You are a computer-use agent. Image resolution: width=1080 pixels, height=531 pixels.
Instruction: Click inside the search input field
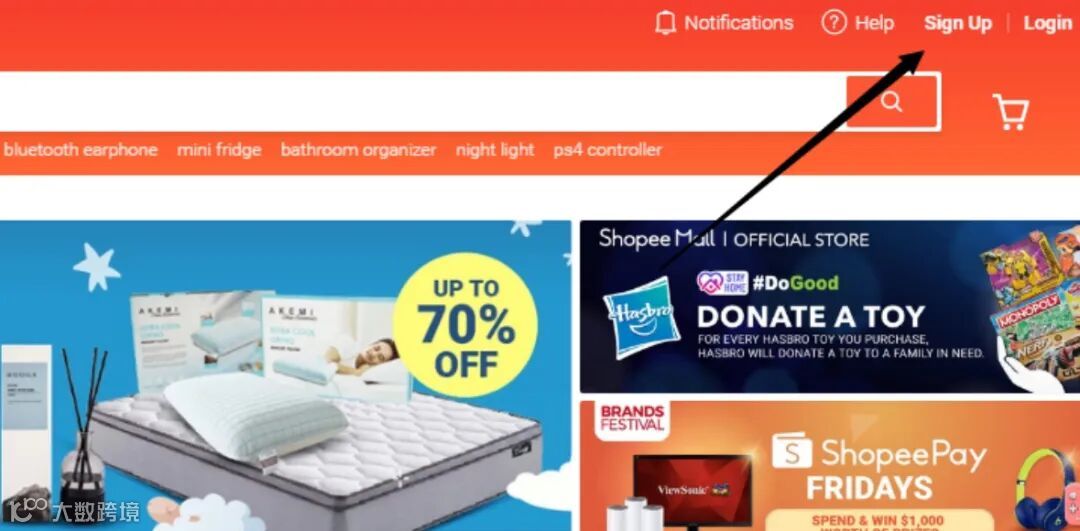pos(423,102)
